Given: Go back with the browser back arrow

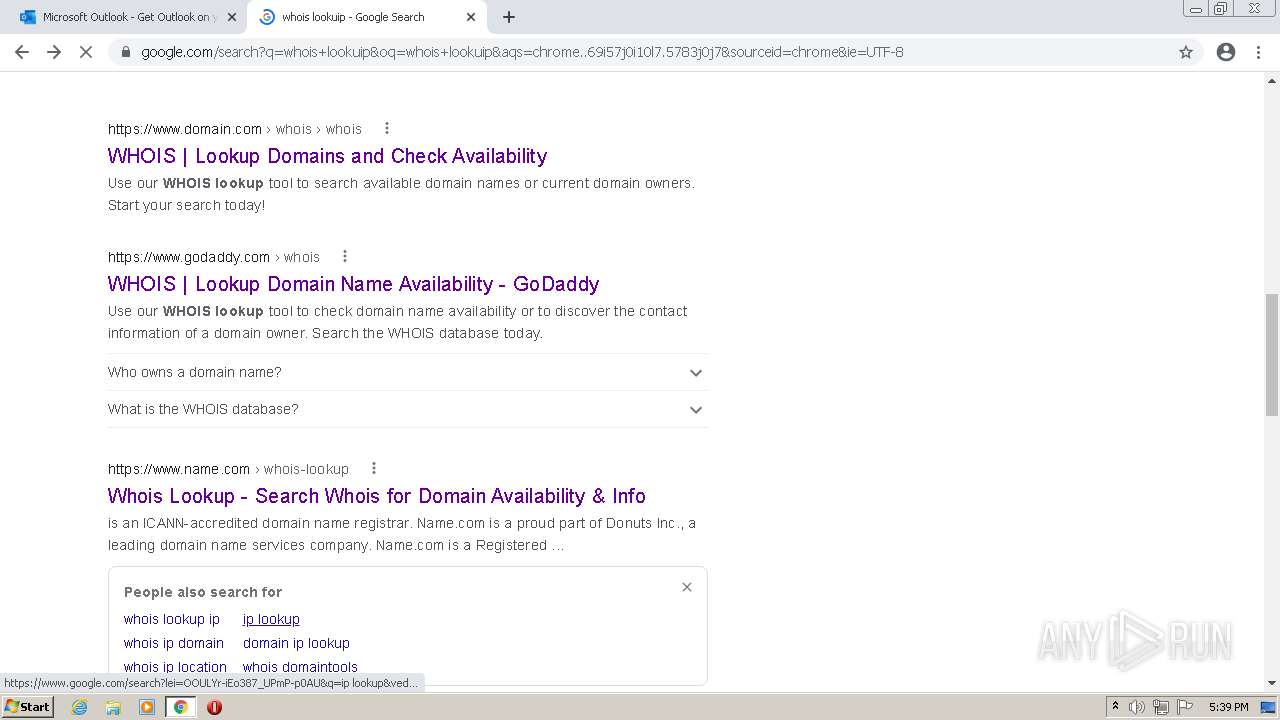Looking at the screenshot, I should (x=22, y=52).
